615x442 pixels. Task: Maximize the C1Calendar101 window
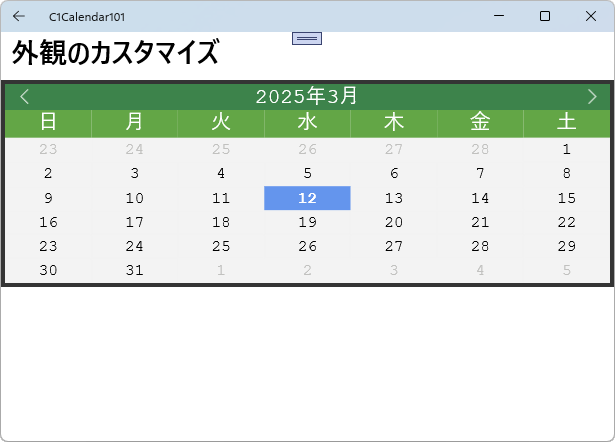click(x=545, y=16)
